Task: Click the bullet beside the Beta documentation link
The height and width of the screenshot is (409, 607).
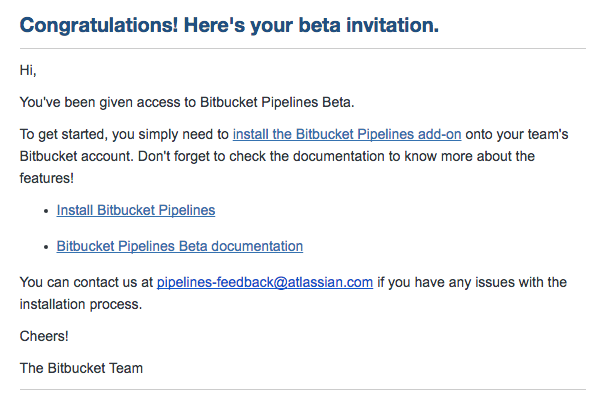Action: [x=46, y=247]
